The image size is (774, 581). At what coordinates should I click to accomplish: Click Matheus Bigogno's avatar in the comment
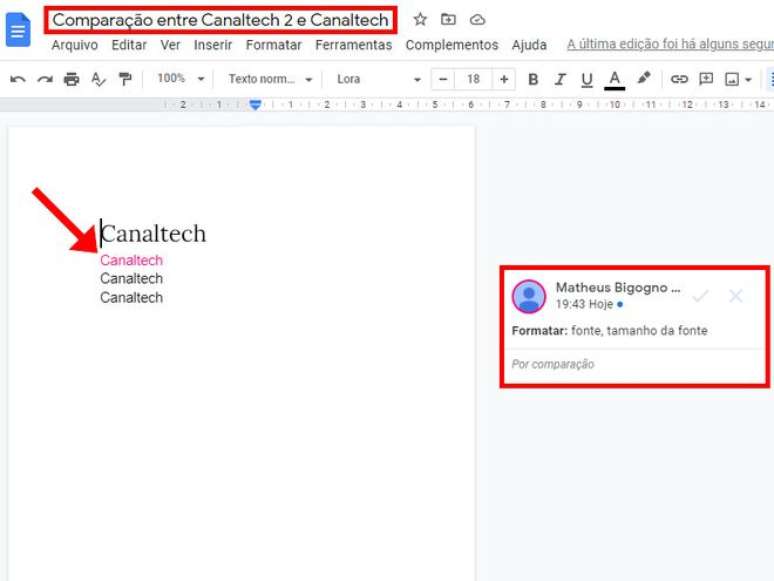529,296
